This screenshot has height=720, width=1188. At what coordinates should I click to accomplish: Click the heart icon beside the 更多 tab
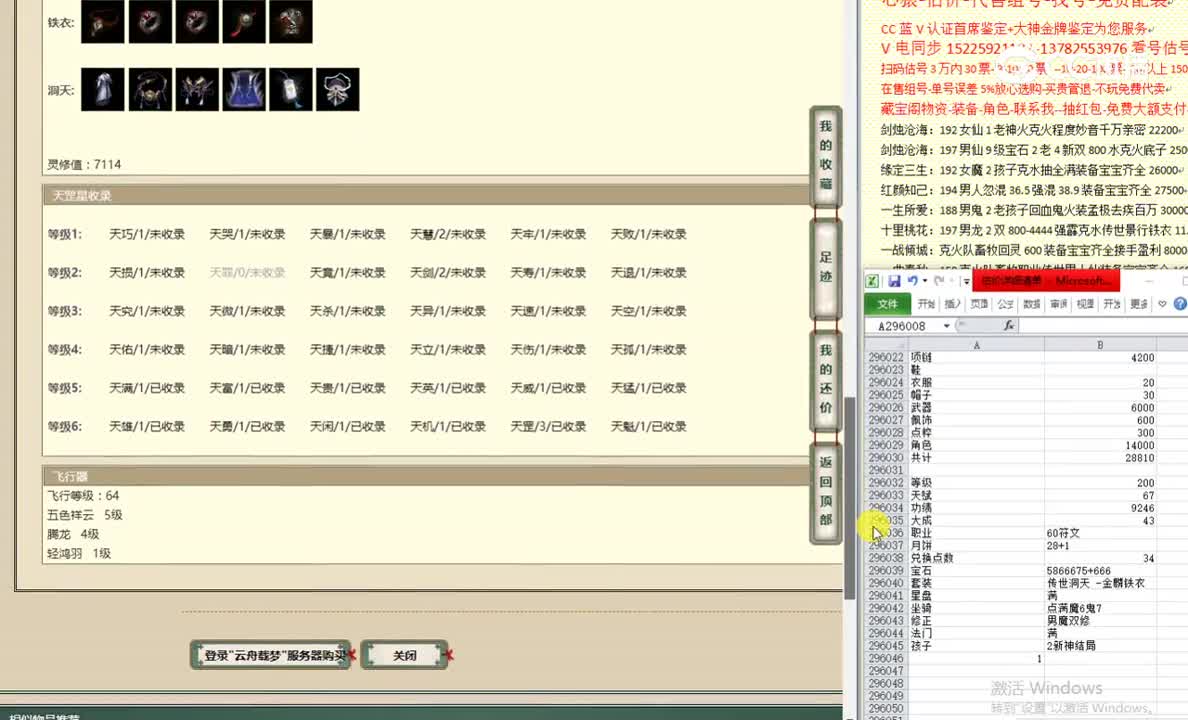(x=1161, y=303)
